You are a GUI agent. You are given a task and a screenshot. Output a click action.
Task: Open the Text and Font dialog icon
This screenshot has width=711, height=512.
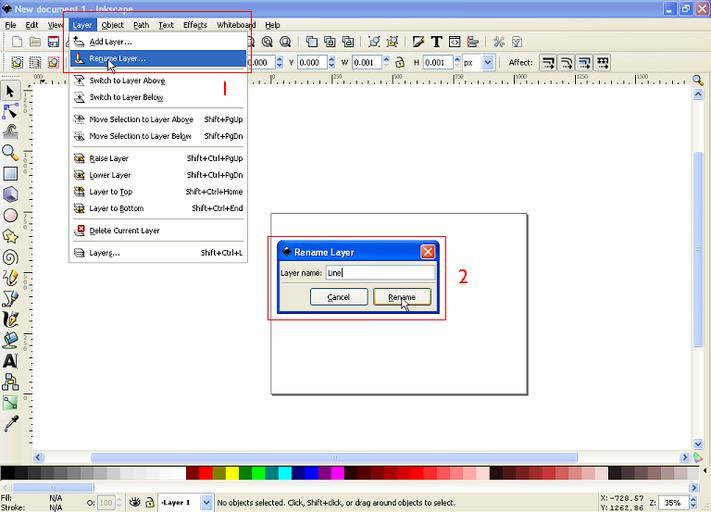coord(436,42)
